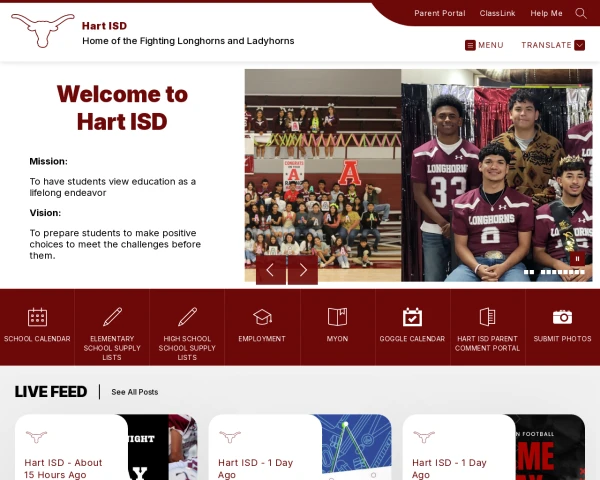600x480 pixels.
Task: Open the search magnifier icon
Action: (581, 13)
